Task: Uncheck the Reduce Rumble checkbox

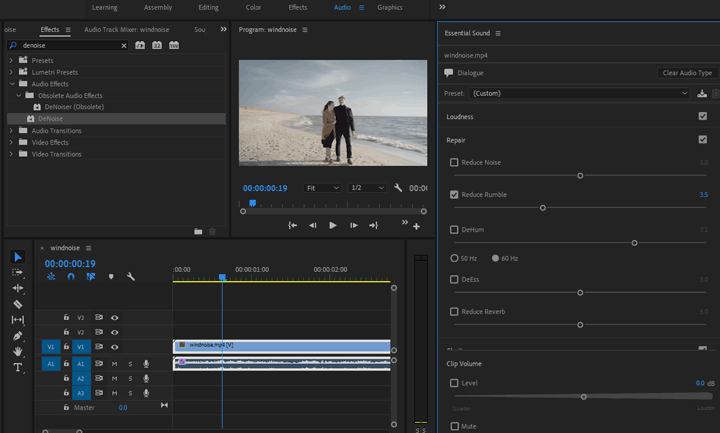Action: point(454,195)
